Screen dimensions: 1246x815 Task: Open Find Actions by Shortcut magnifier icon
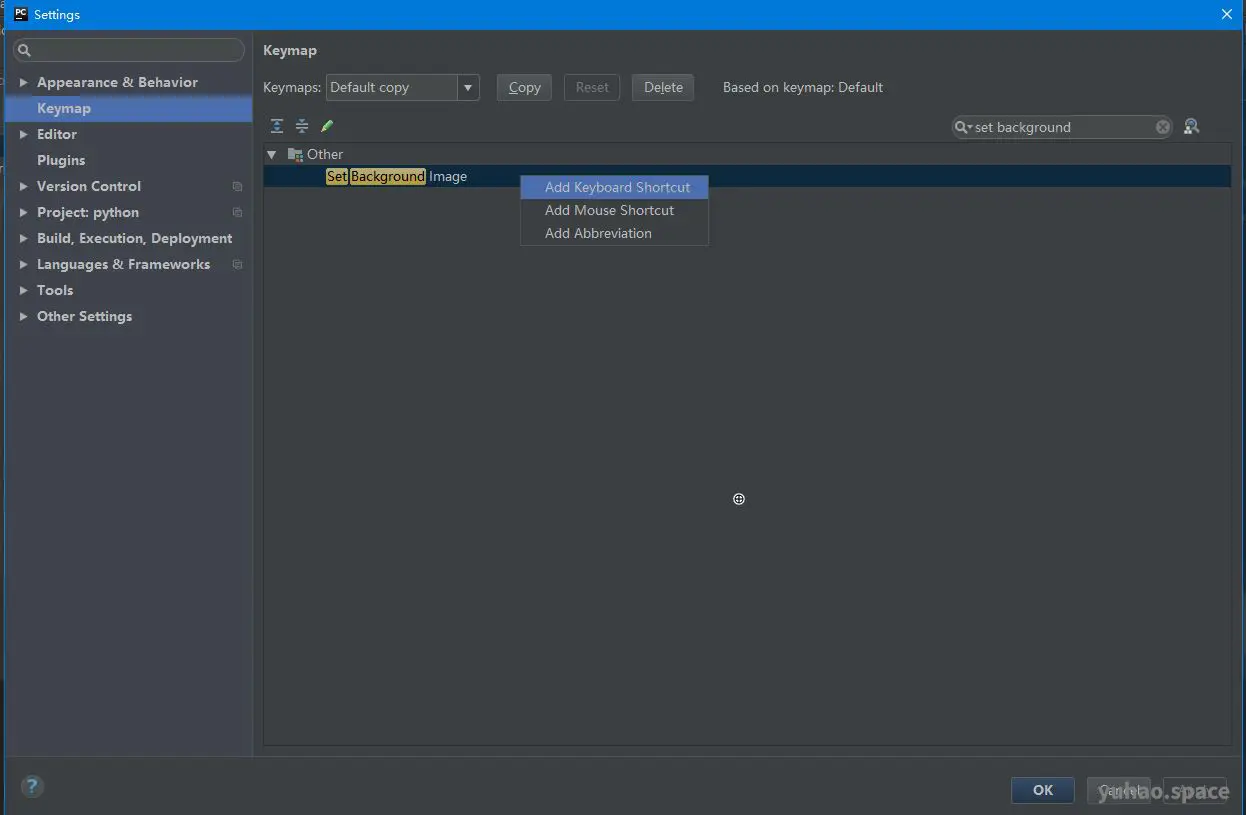tap(1191, 126)
